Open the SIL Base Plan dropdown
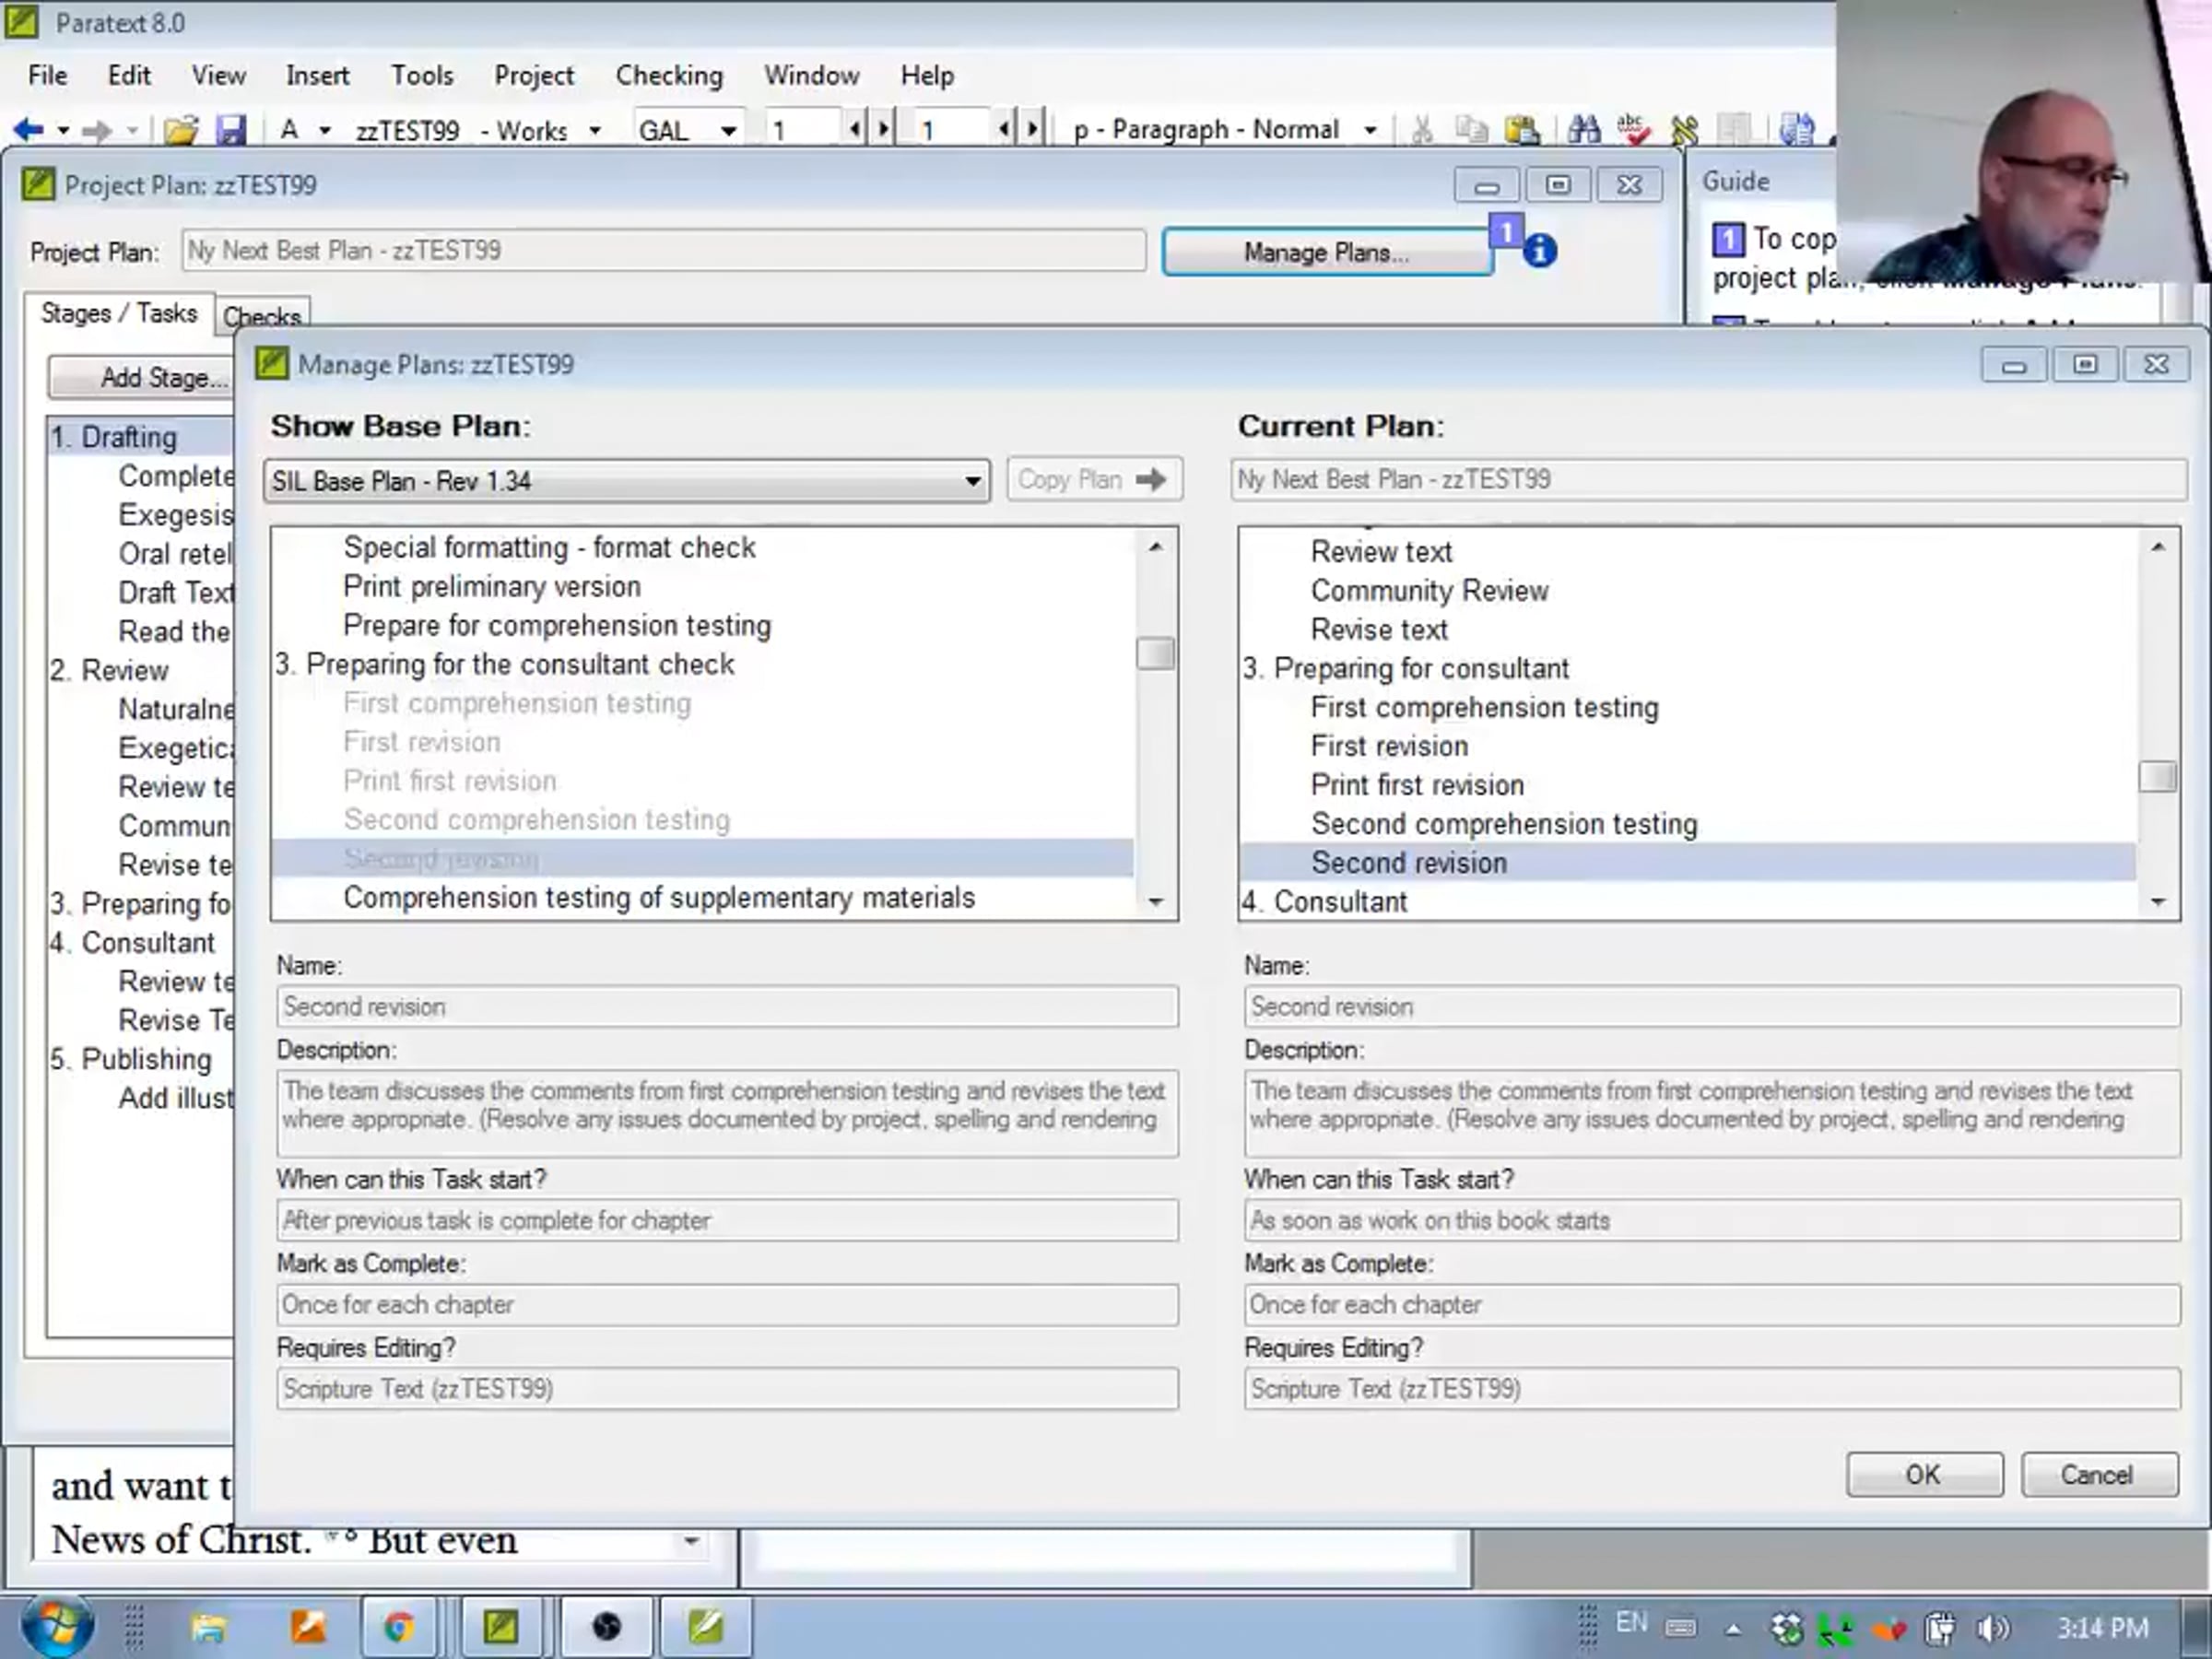The image size is (2212, 1659). coord(971,481)
